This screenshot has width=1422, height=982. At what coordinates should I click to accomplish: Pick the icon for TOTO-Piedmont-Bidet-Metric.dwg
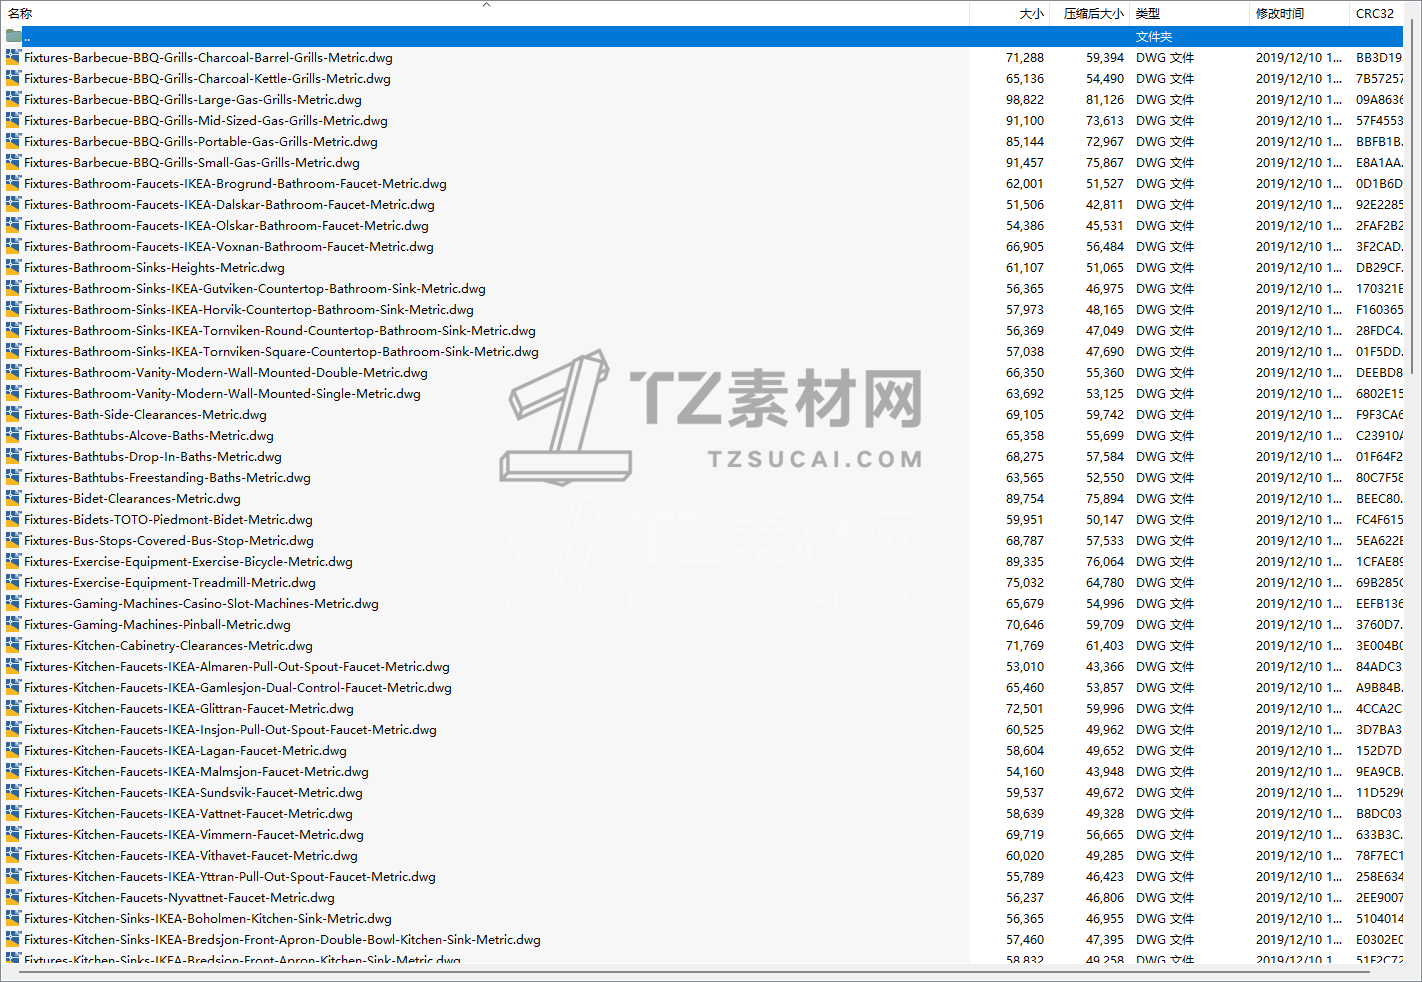[13, 519]
